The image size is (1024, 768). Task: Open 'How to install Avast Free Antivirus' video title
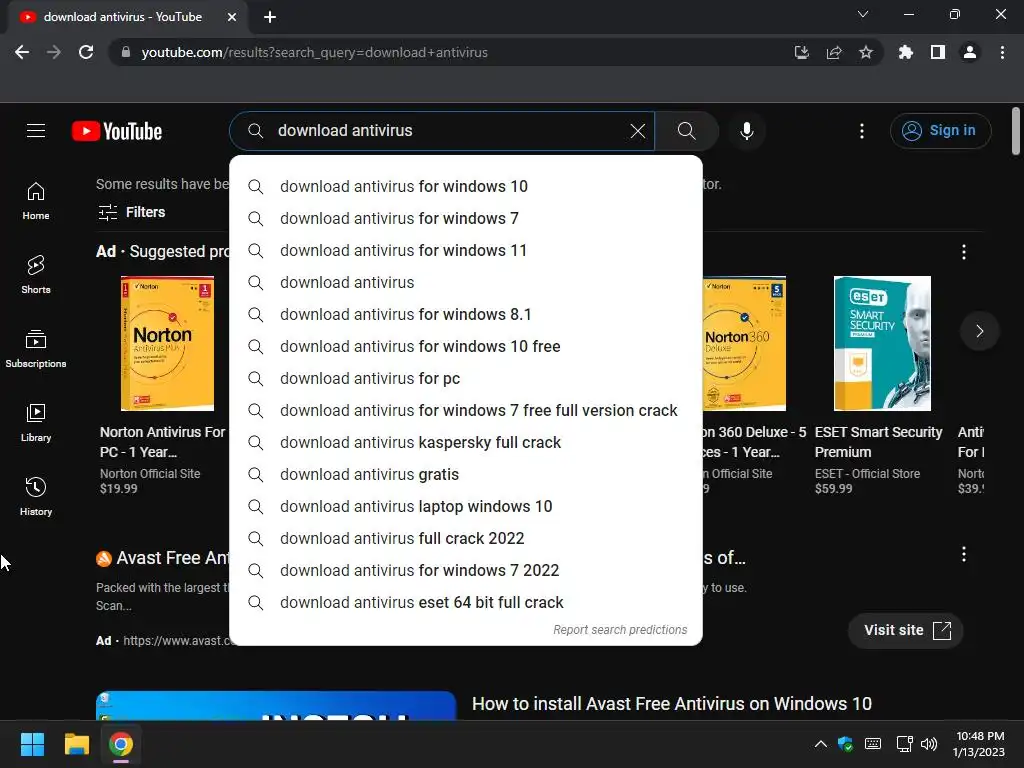(671, 703)
